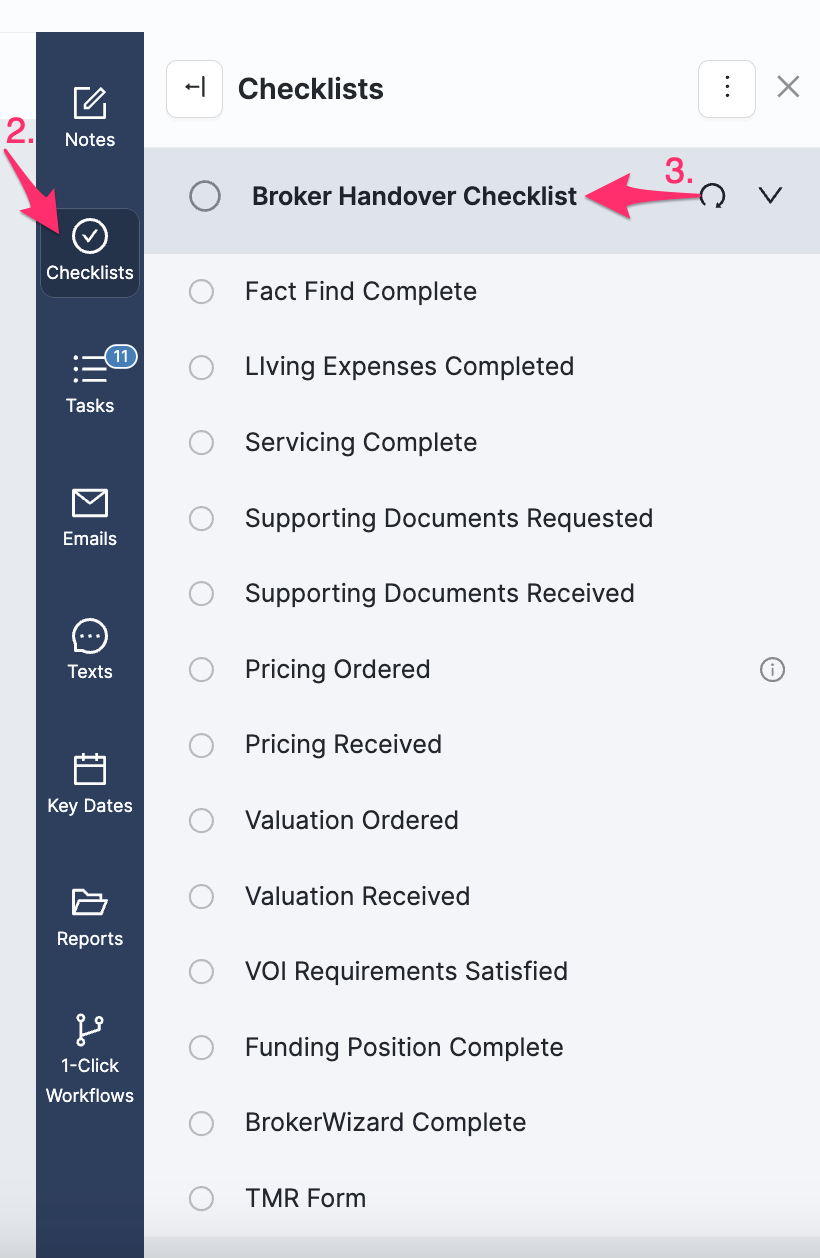Tick the TMR Form checkbox
This screenshot has width=820, height=1258.
click(x=202, y=1199)
